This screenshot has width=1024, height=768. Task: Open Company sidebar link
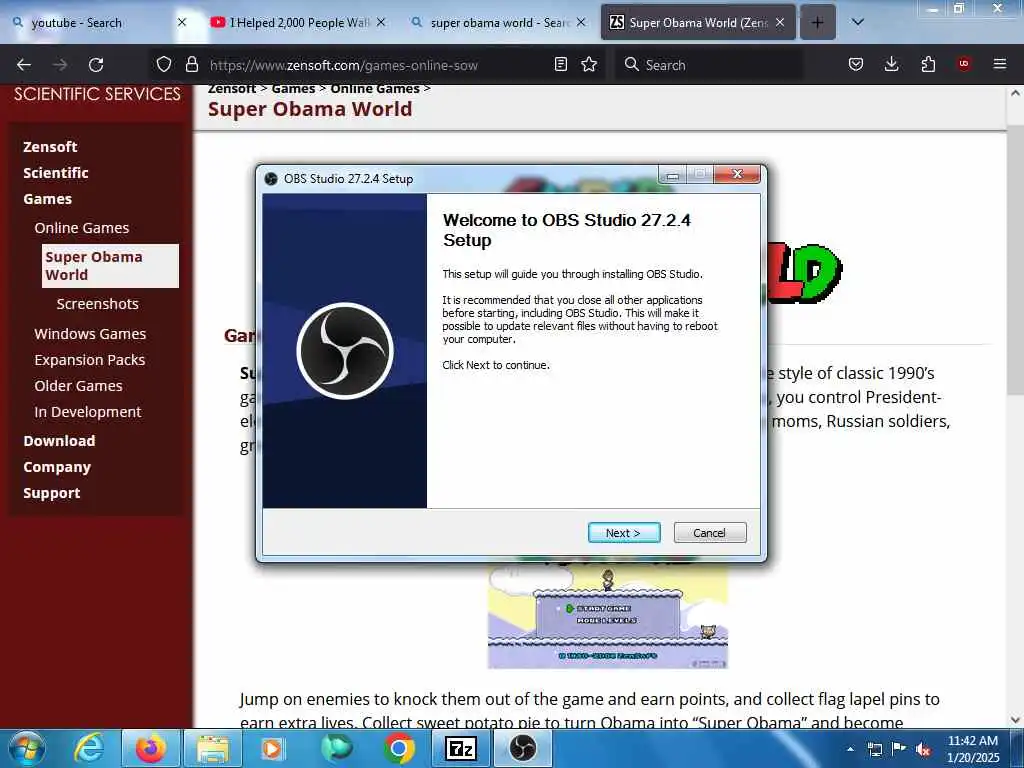57,467
